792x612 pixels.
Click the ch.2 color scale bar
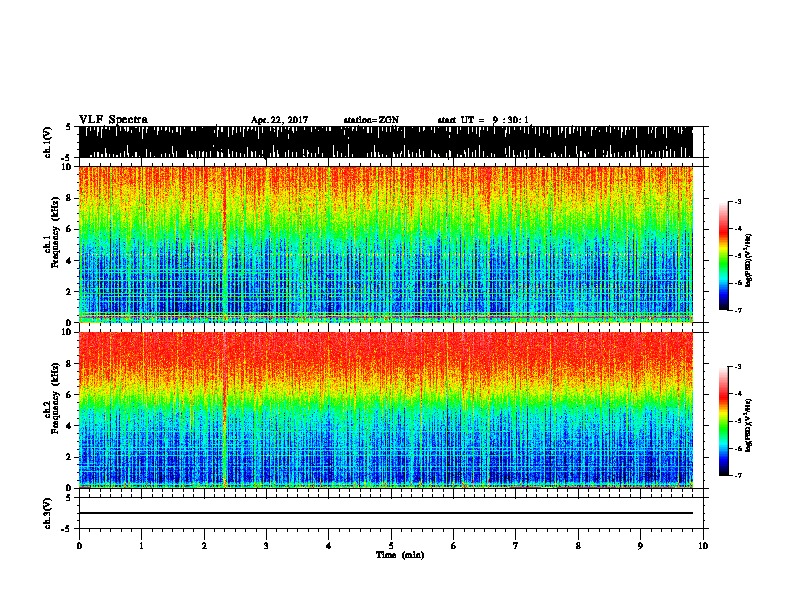coord(724,421)
